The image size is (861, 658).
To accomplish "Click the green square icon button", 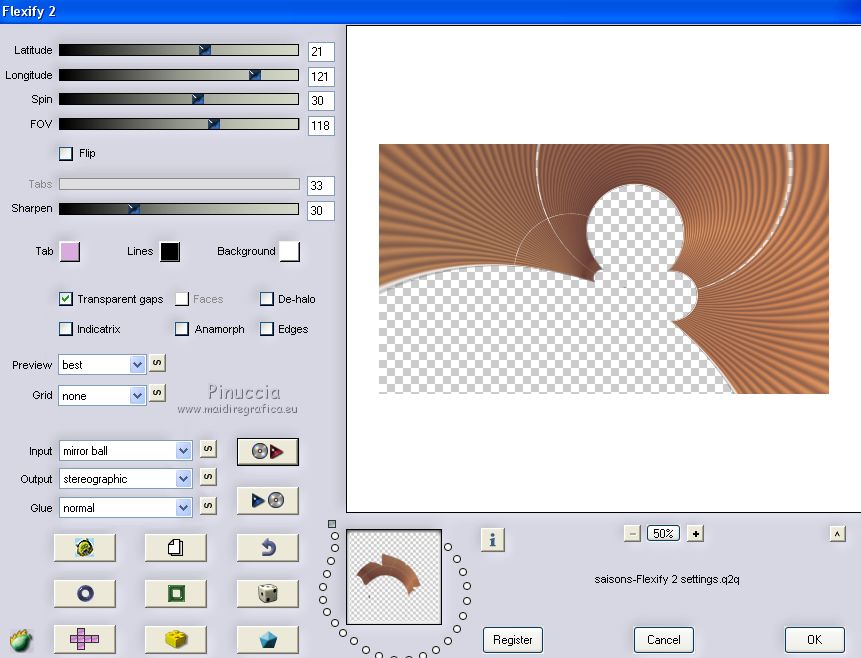I will pos(176,593).
